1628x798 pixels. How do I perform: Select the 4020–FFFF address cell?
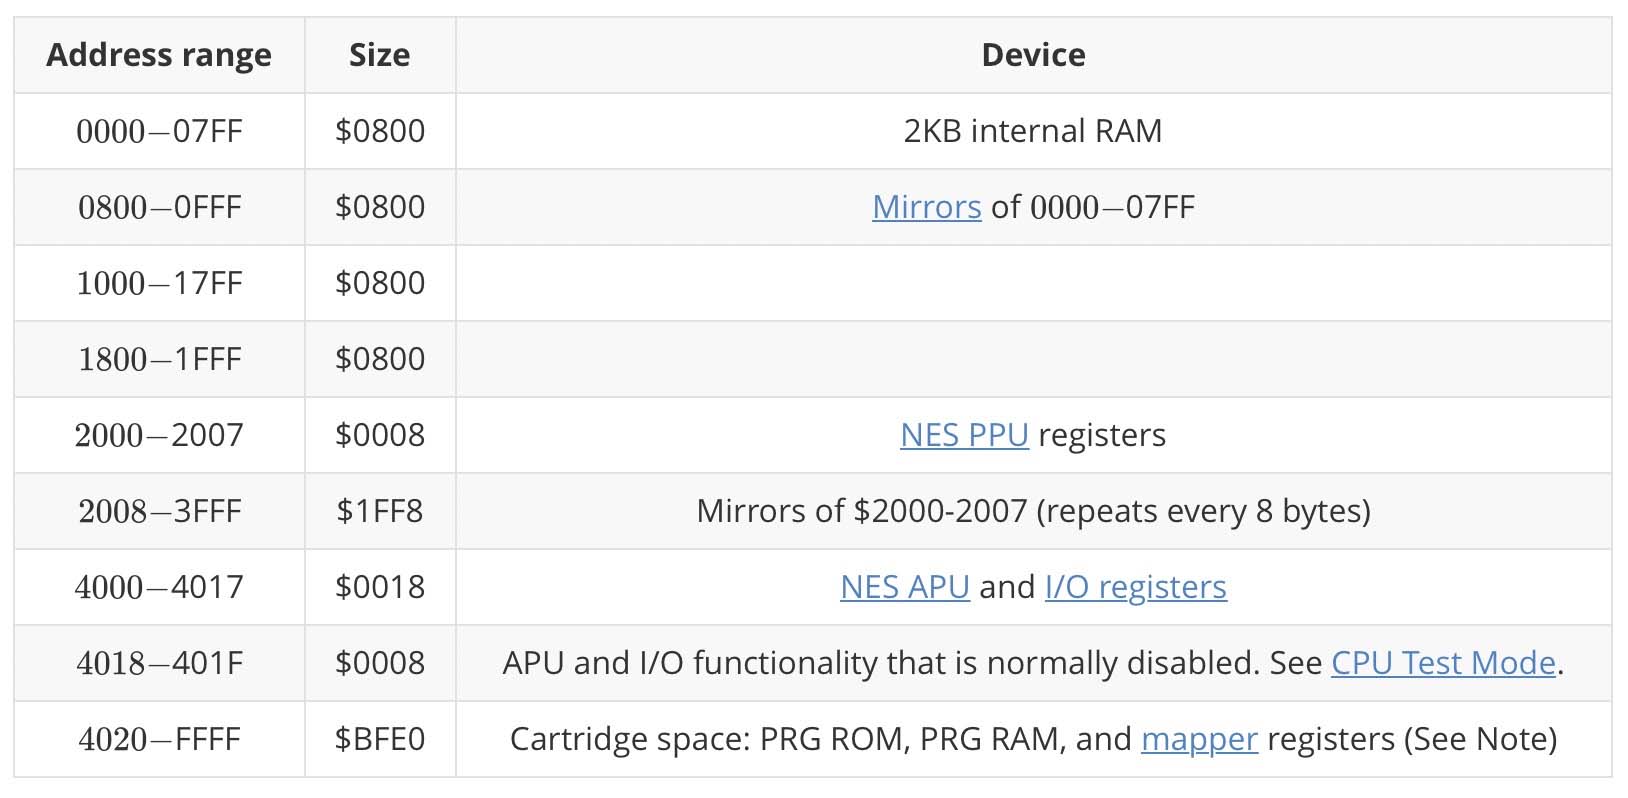click(x=159, y=739)
